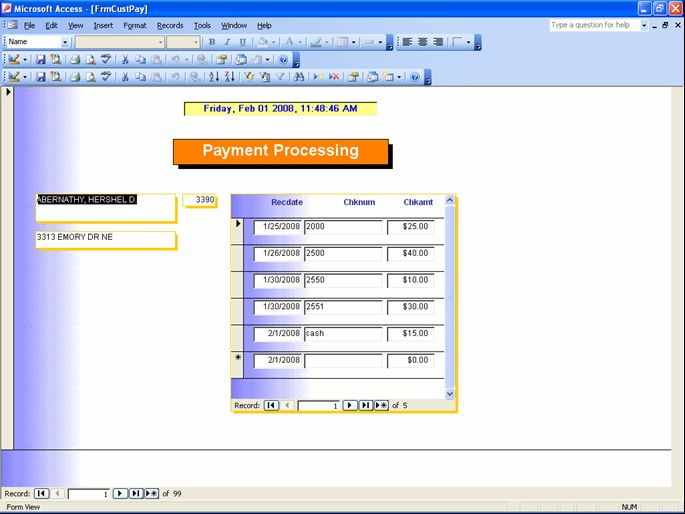
Task: Add new record in payments subform navigator
Action: 381,405
